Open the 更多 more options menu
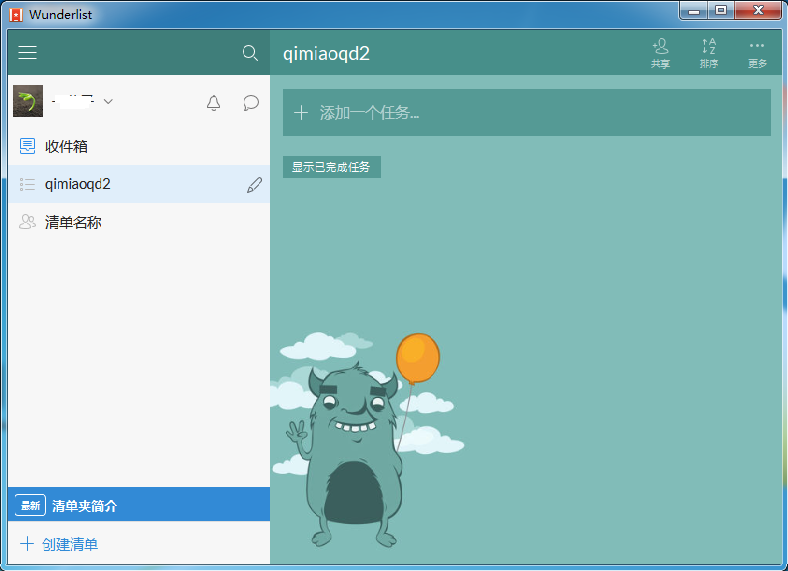Viewport: 788px width, 571px height. pyautogui.click(x=757, y=54)
